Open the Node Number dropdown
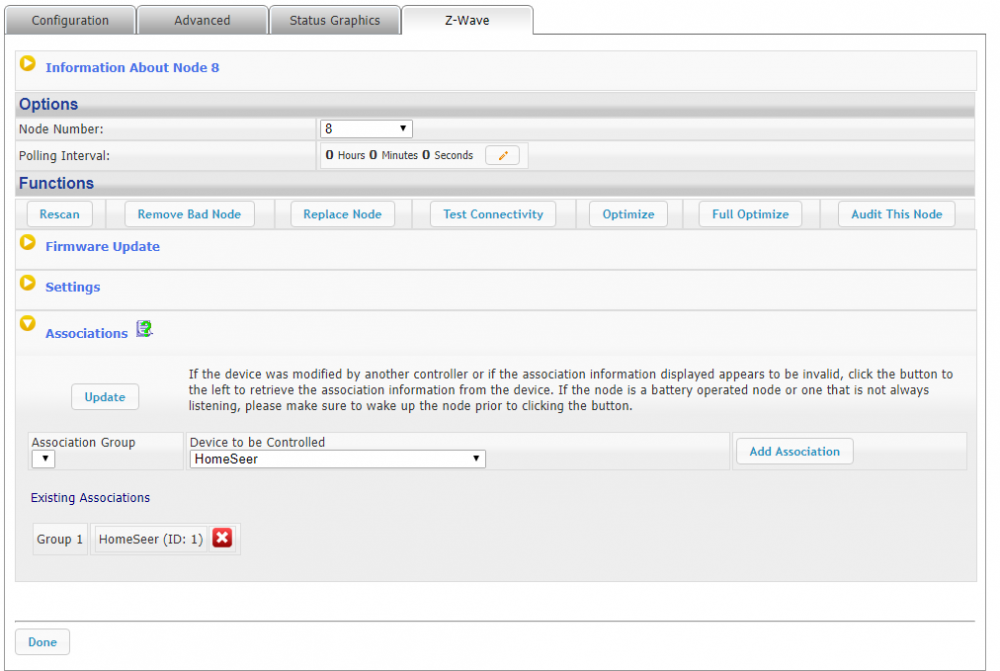 click(x=366, y=129)
